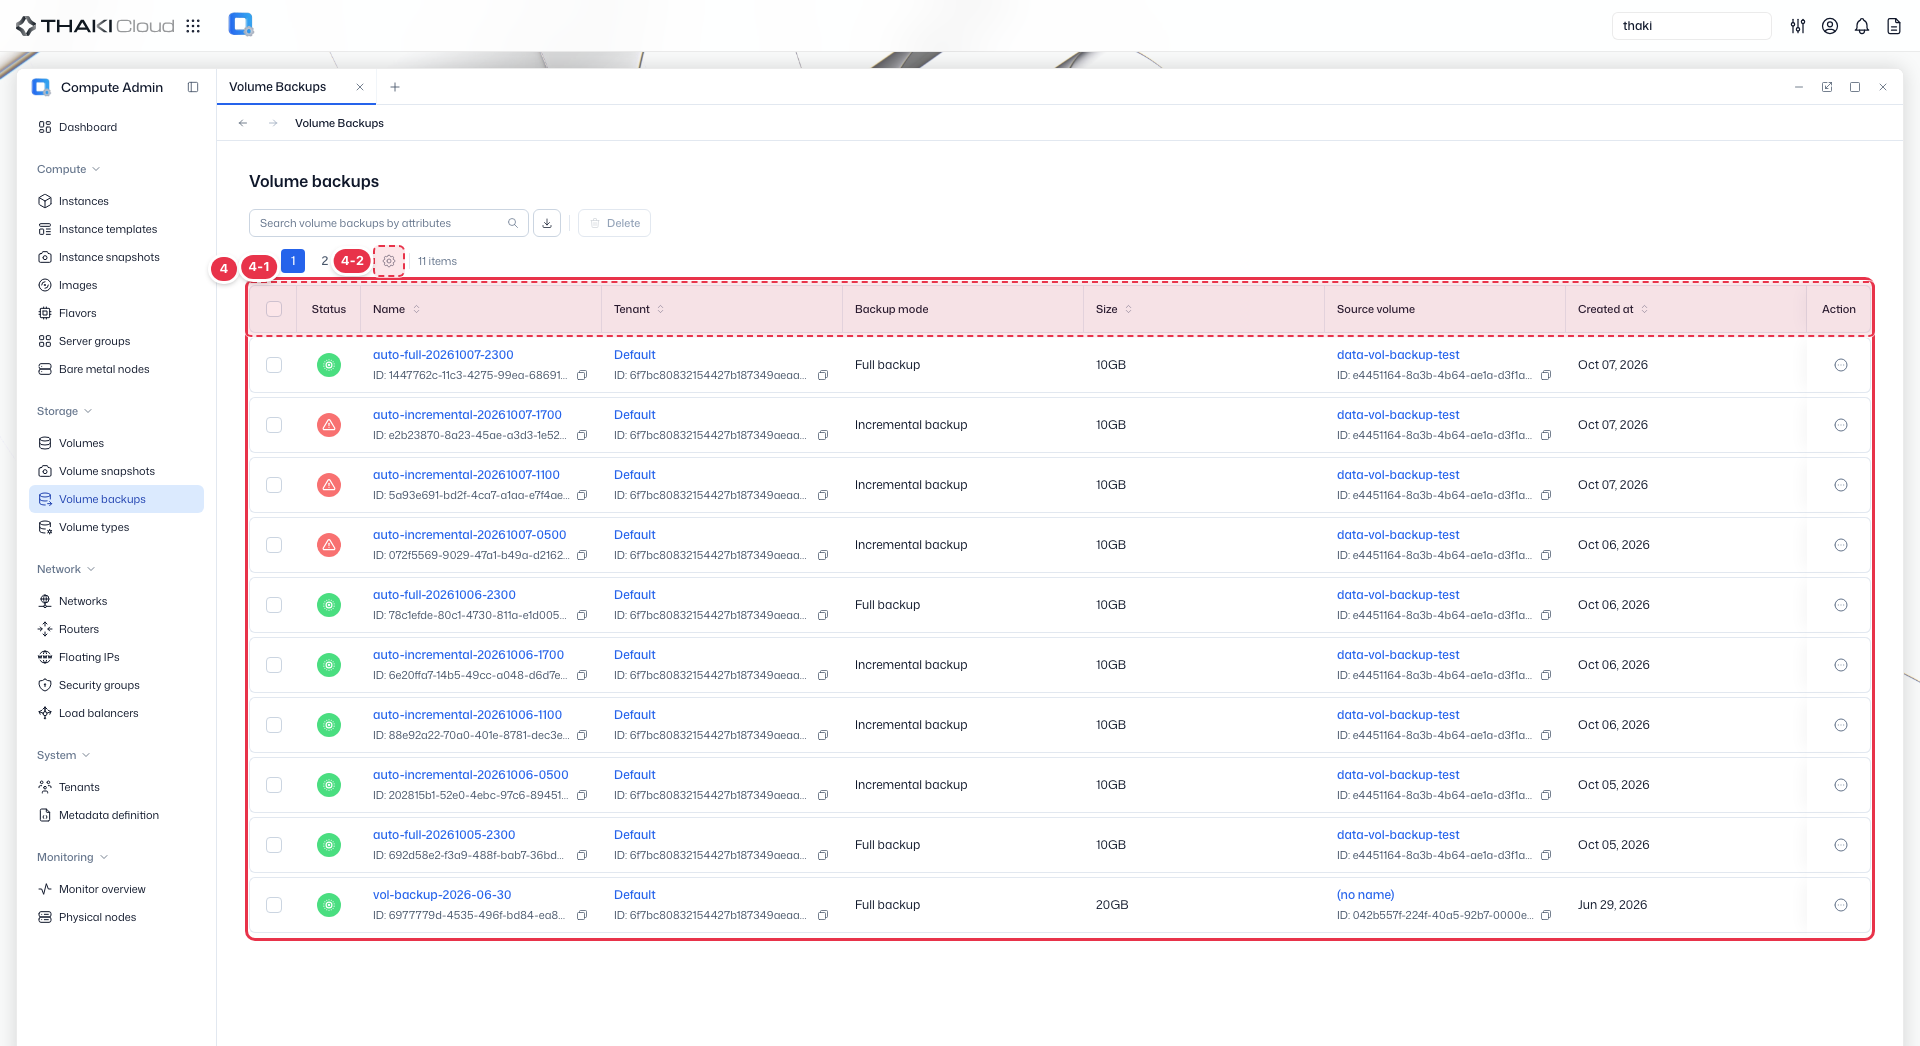Open the table column settings gear
Viewport: 1920px width, 1046px height.
389,261
